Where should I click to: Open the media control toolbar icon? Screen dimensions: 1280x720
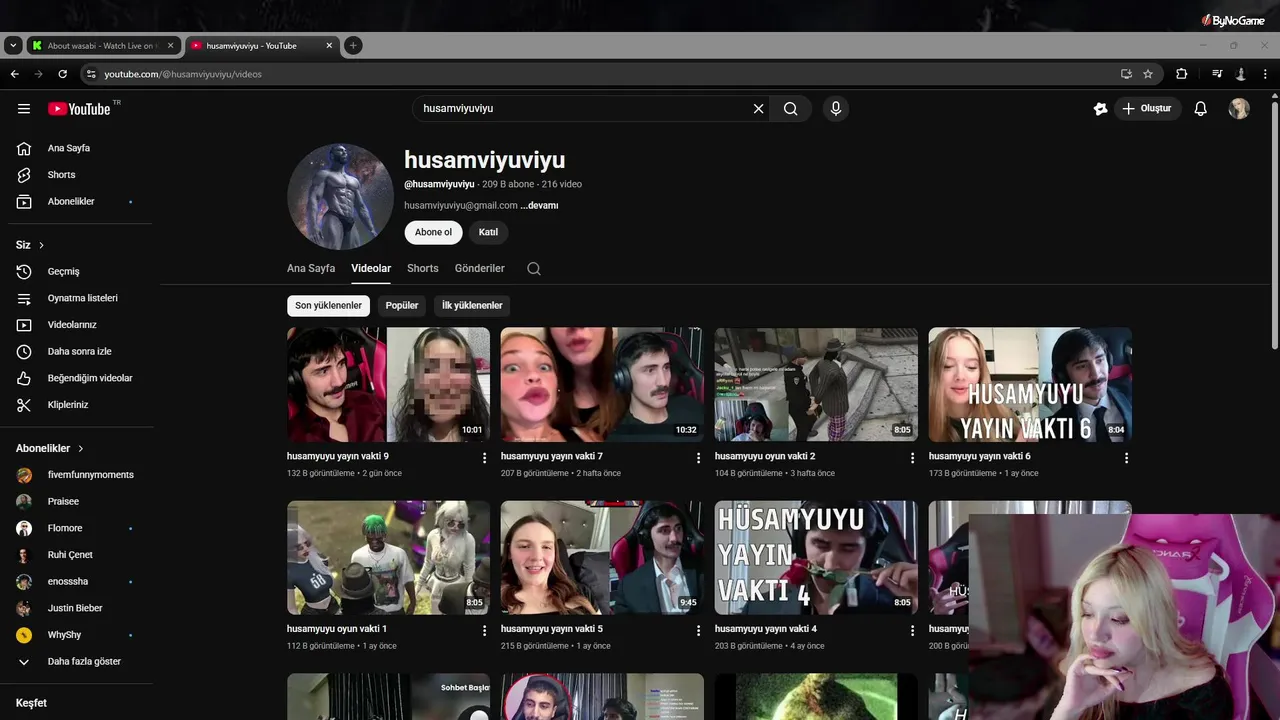tap(1217, 74)
